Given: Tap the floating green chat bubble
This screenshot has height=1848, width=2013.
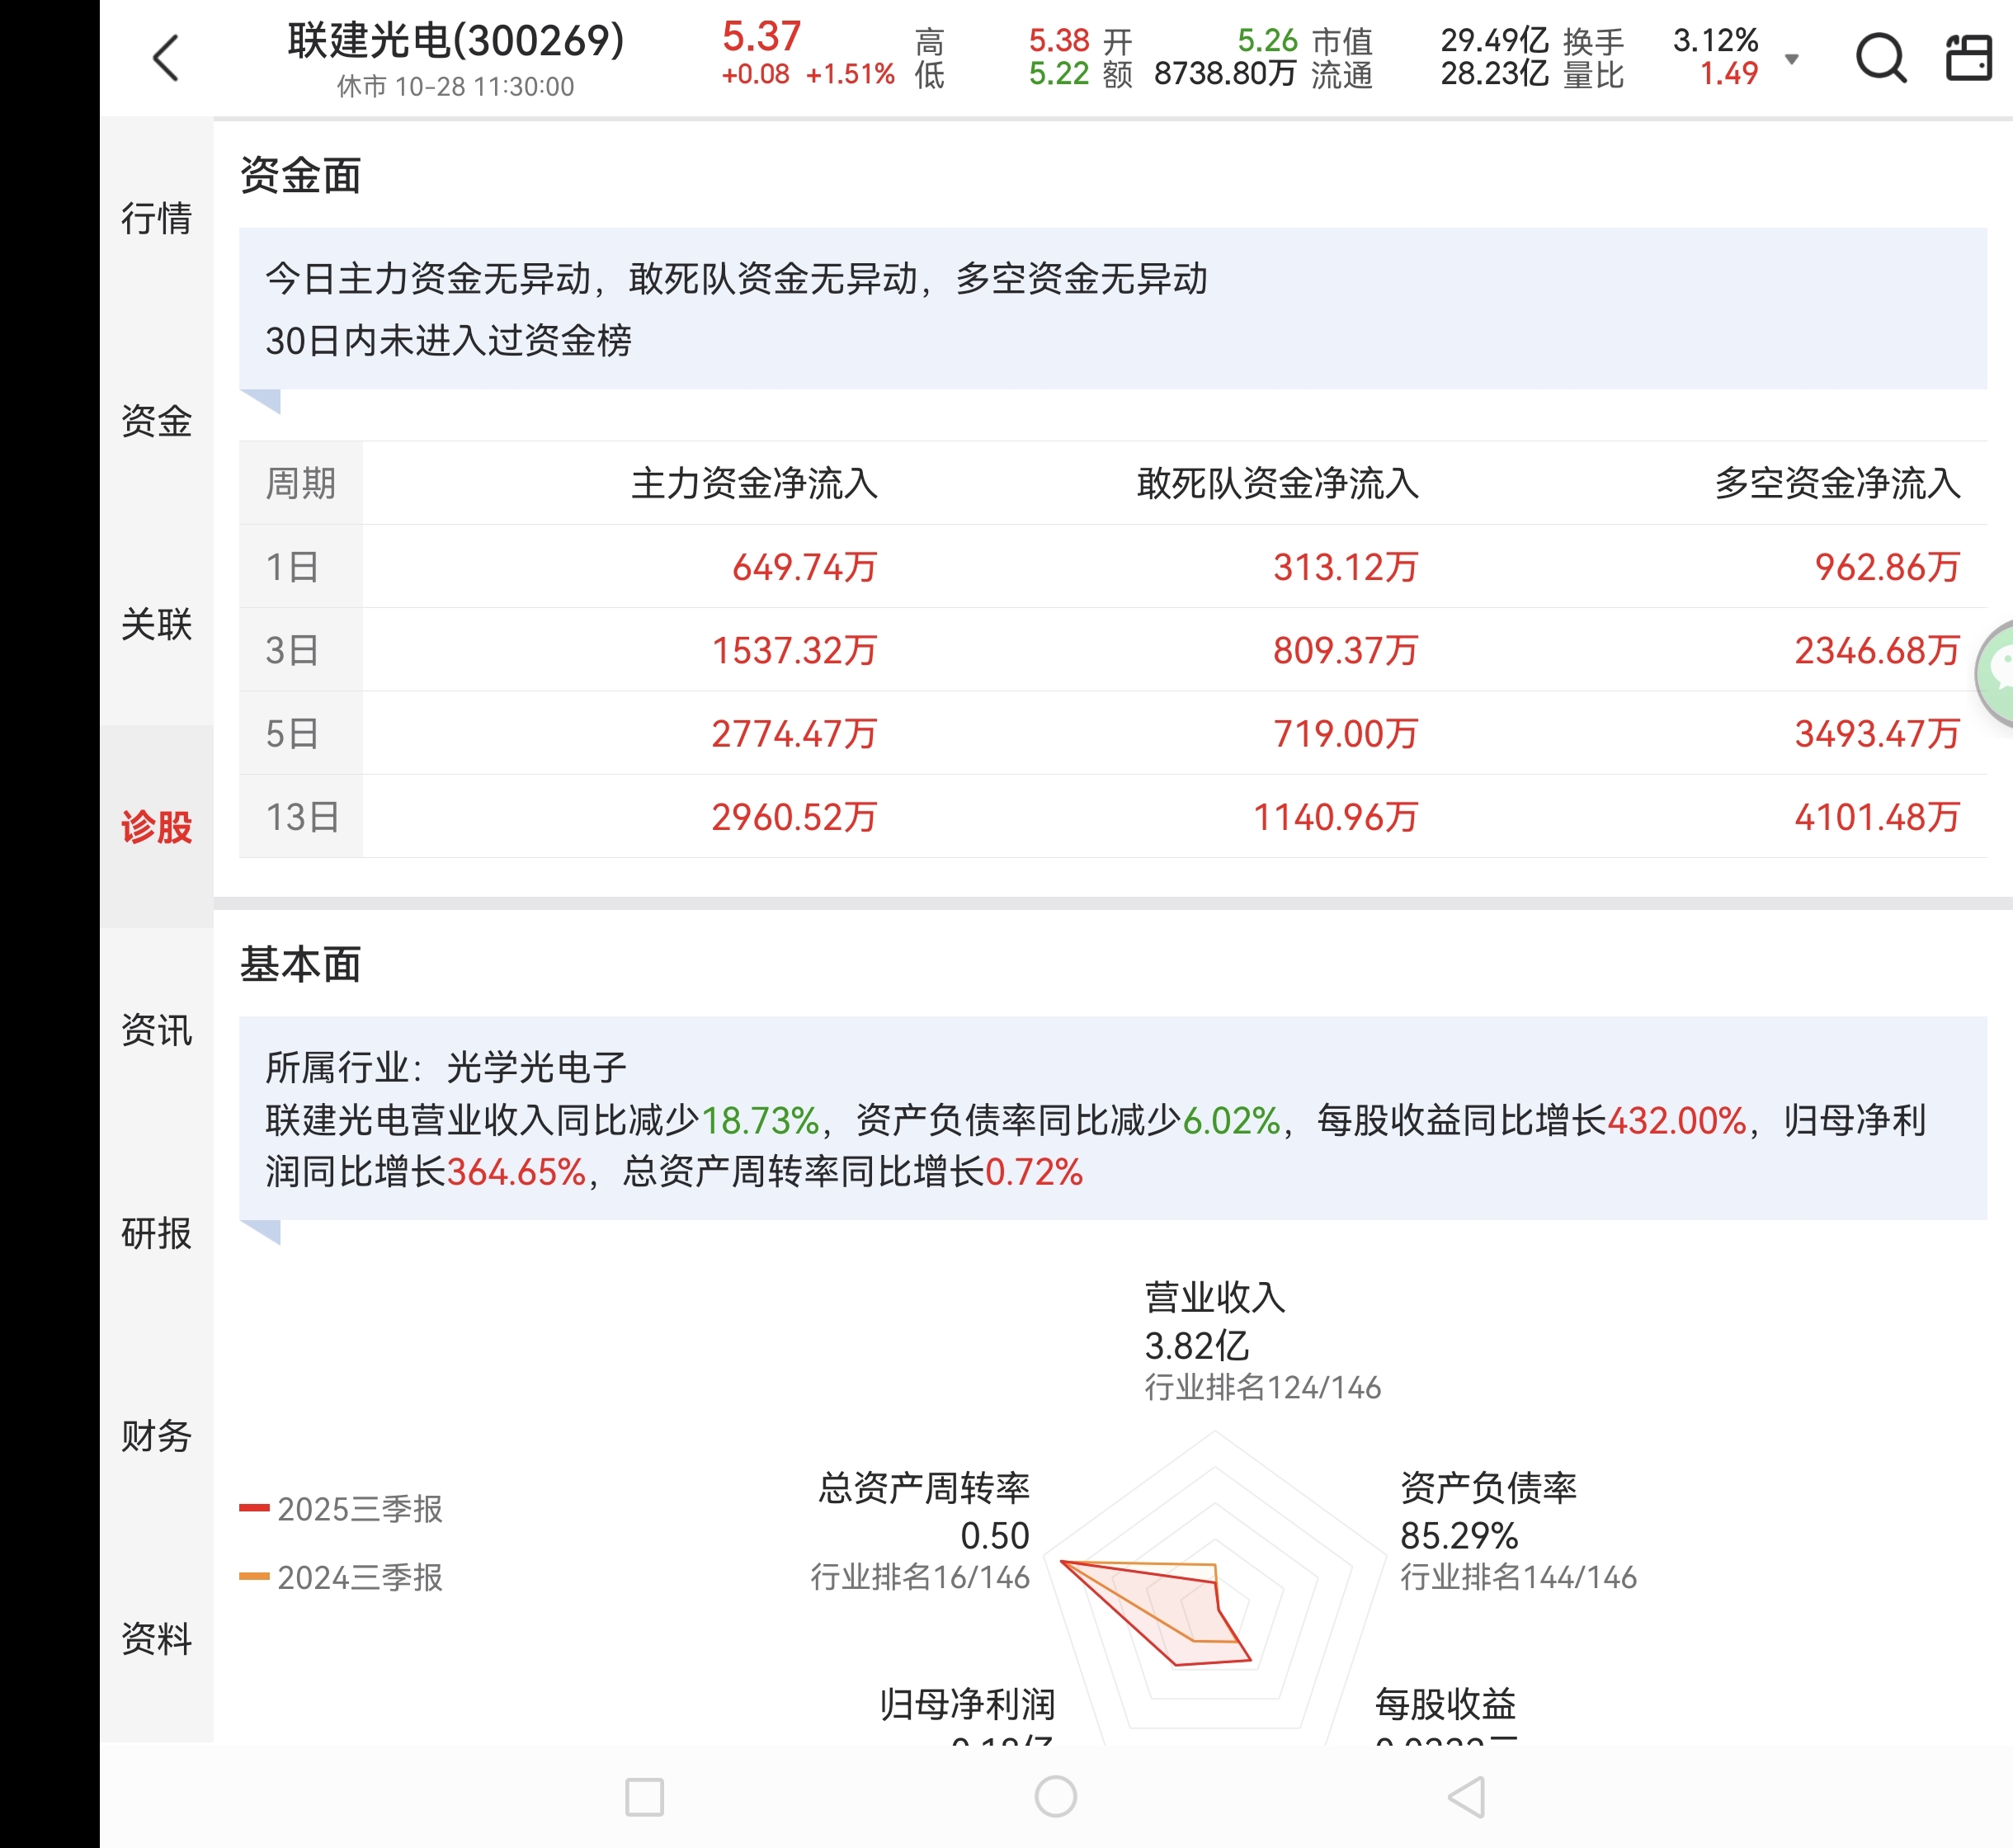Looking at the screenshot, I should pyautogui.click(x=1998, y=671).
